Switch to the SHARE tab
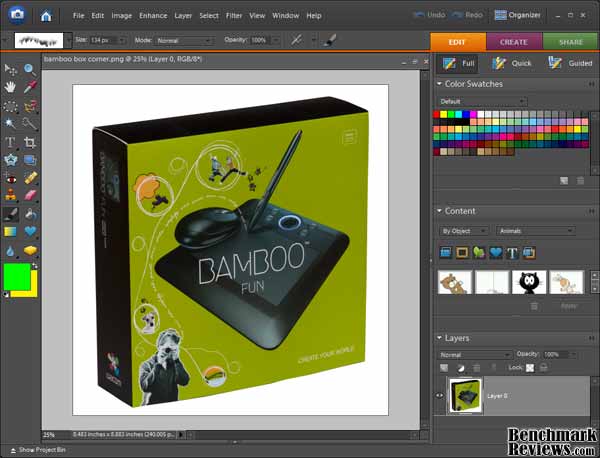The width and height of the screenshot is (600, 458). 571,42
